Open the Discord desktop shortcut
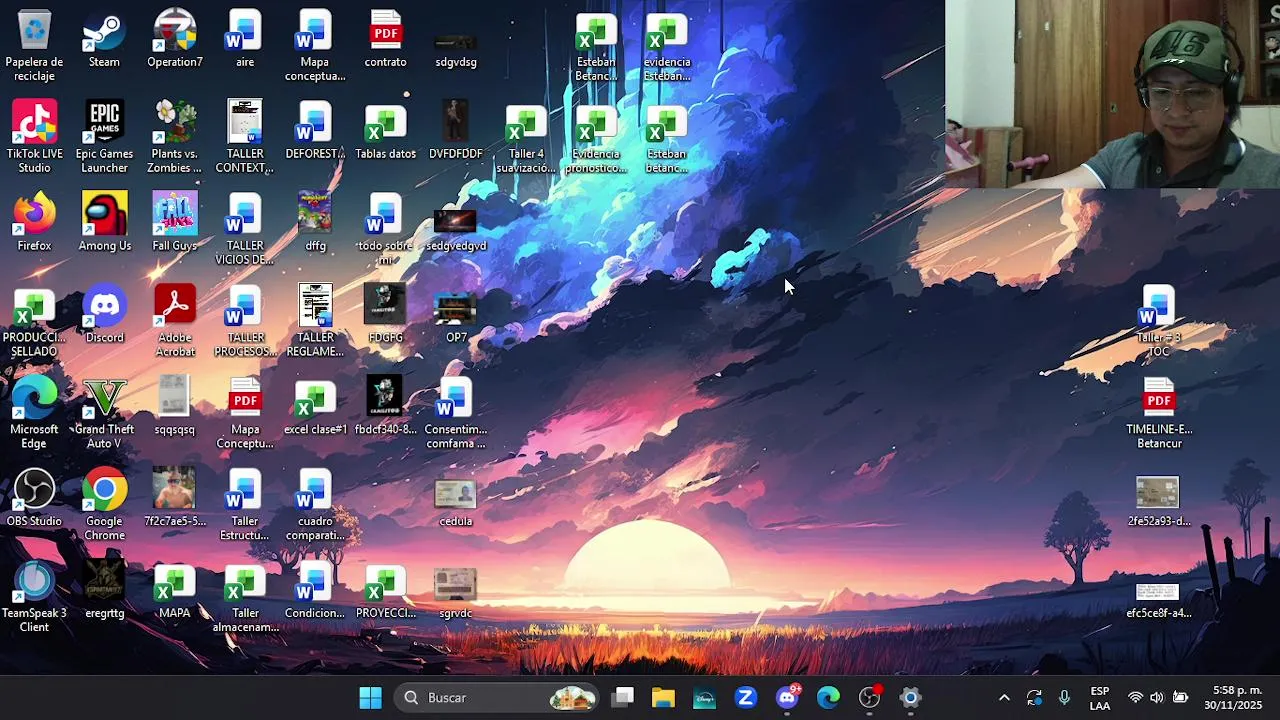Viewport: 1280px width, 720px height. coord(104,314)
